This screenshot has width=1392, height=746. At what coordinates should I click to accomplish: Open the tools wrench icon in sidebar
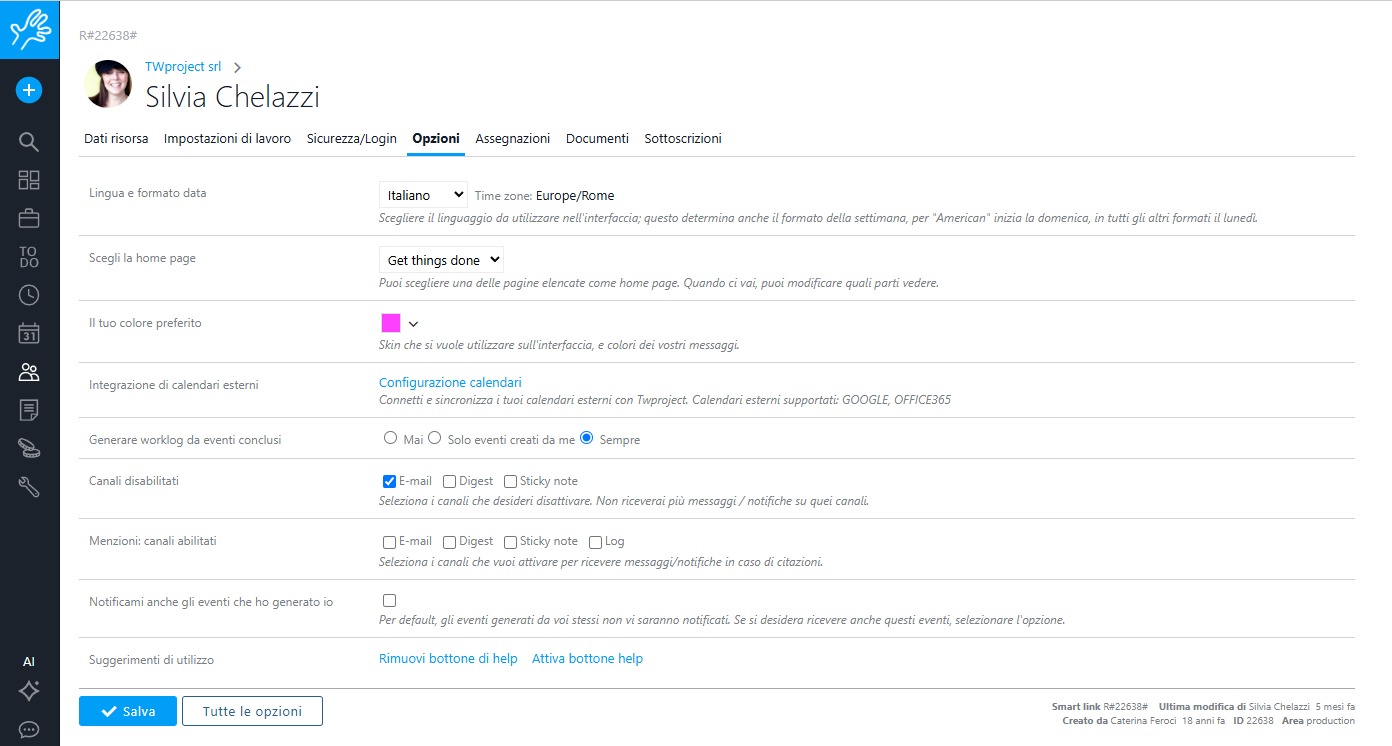pyautogui.click(x=29, y=487)
